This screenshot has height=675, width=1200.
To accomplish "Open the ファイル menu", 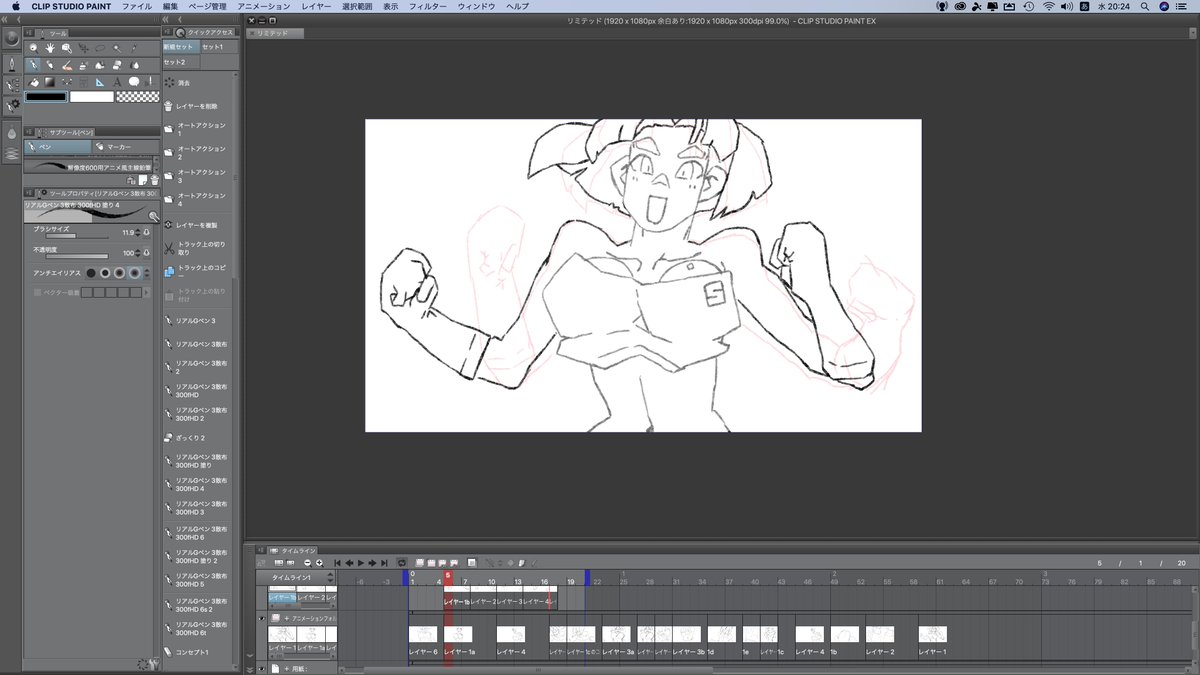I will point(137,6).
